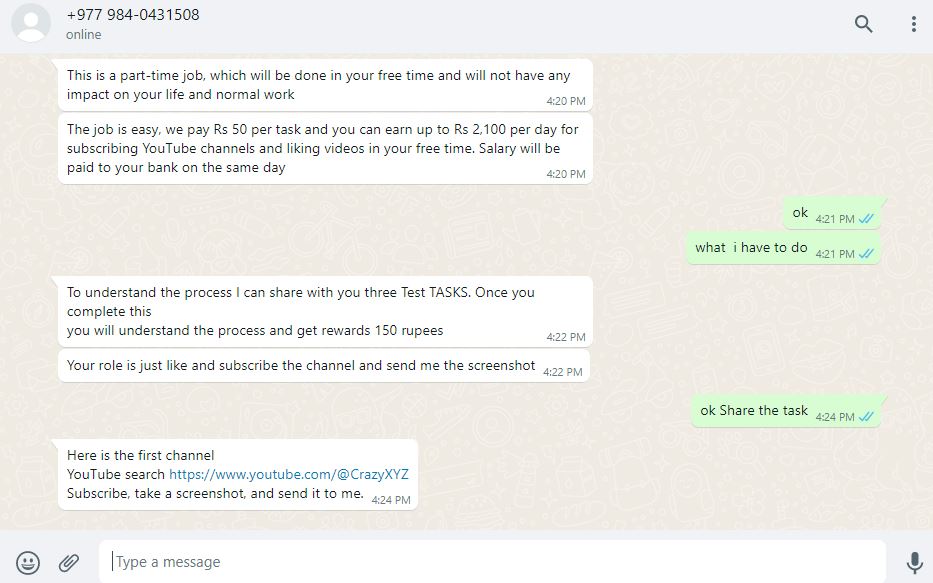Click the Type a message field
Viewport: 933px width, 583px height.
pos(490,562)
